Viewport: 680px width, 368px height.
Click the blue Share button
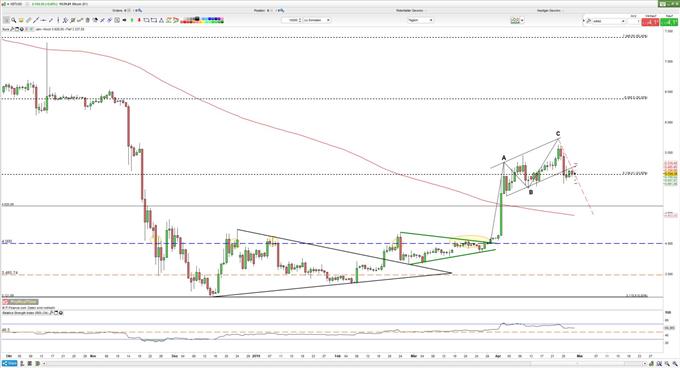pos(10,363)
